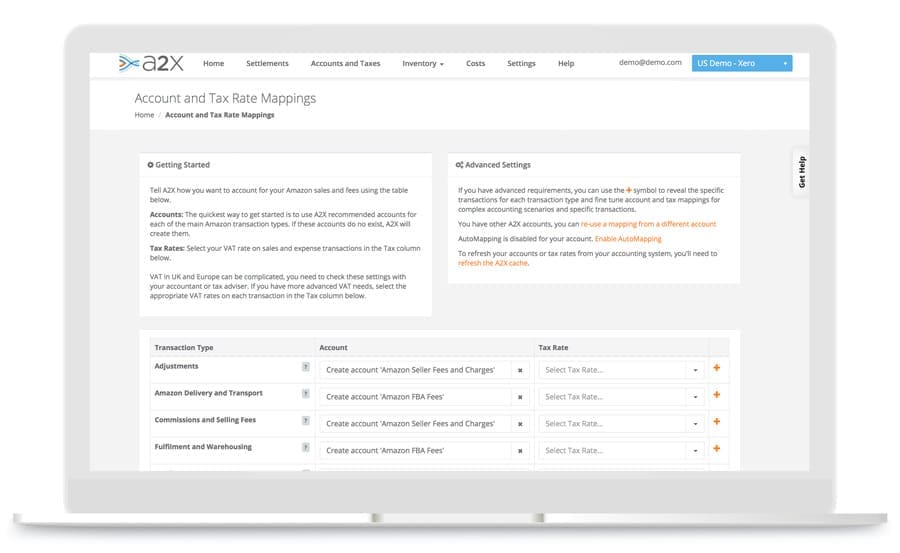Viewport: 900px width, 553px height.
Task: Clear the Adjustments account selection
Action: (x=520, y=370)
